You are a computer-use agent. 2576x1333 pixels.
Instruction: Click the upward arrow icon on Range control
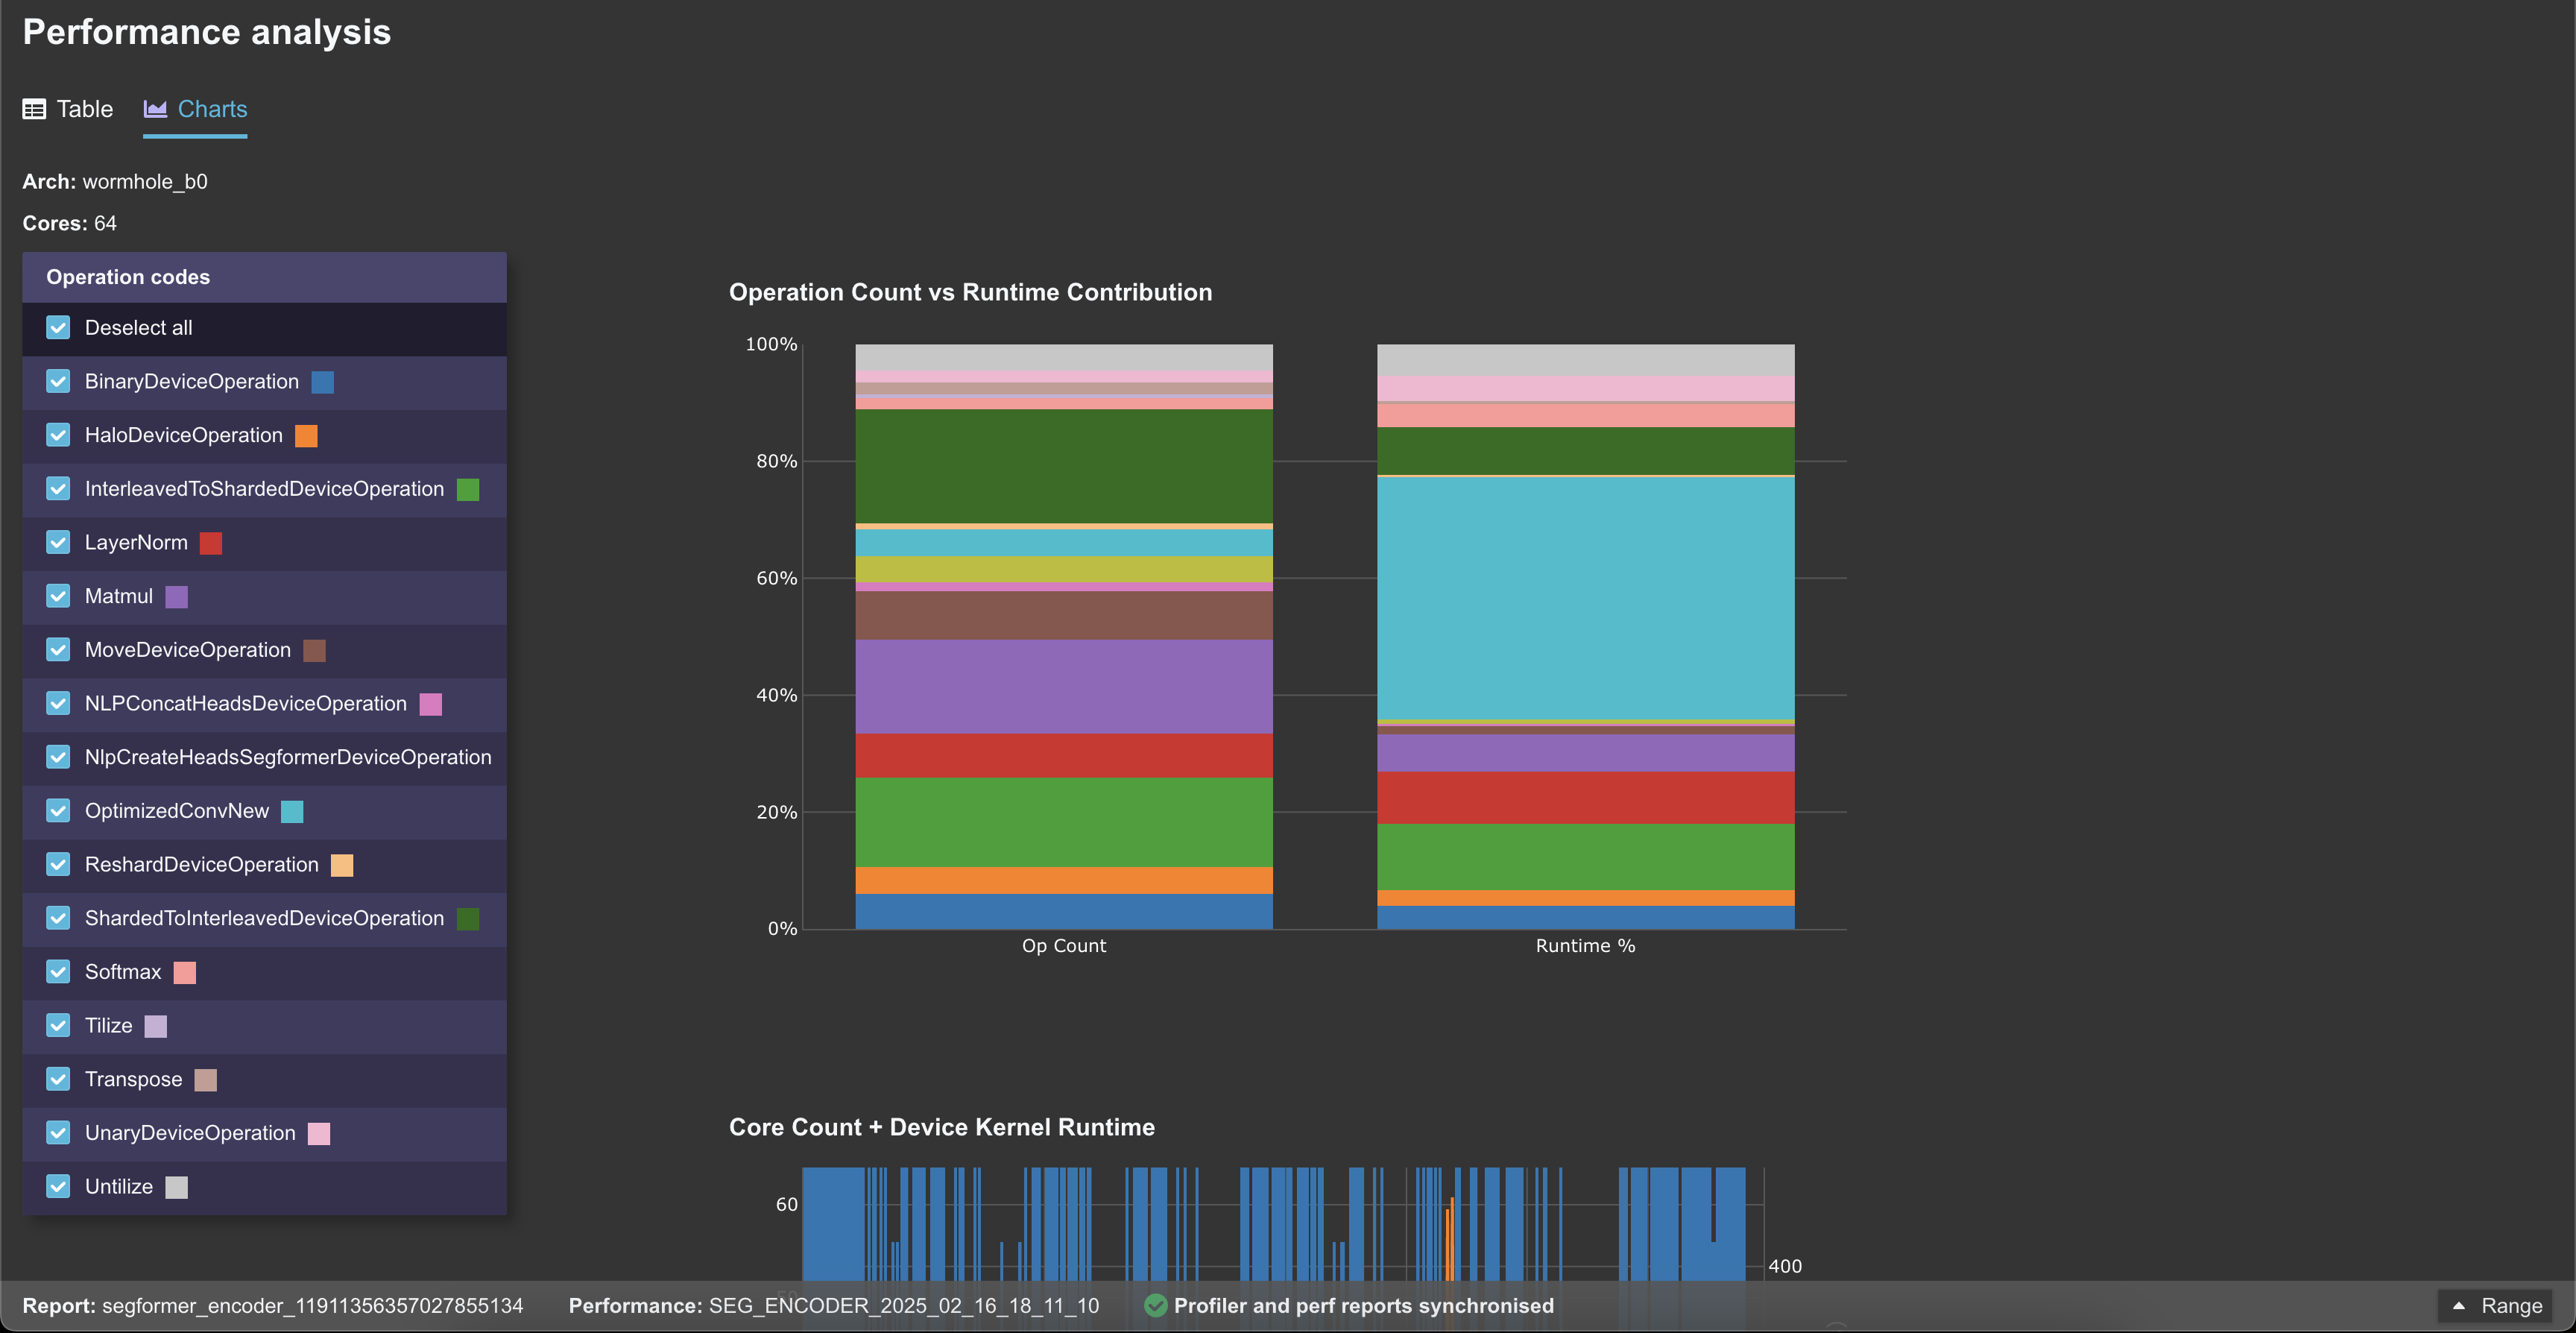[2458, 1305]
